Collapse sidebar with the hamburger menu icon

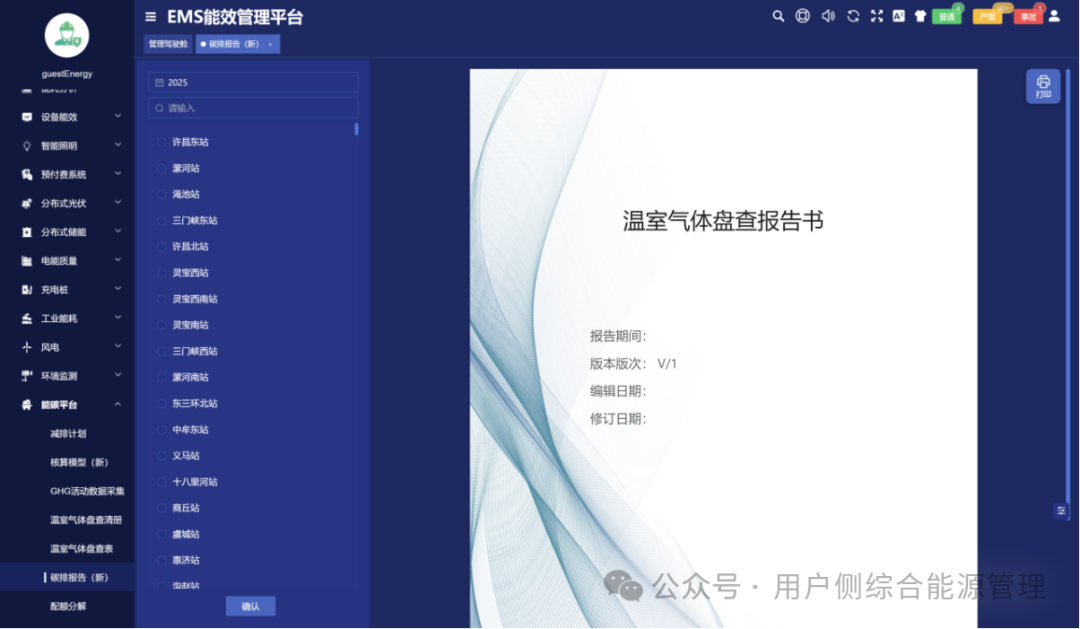point(150,16)
